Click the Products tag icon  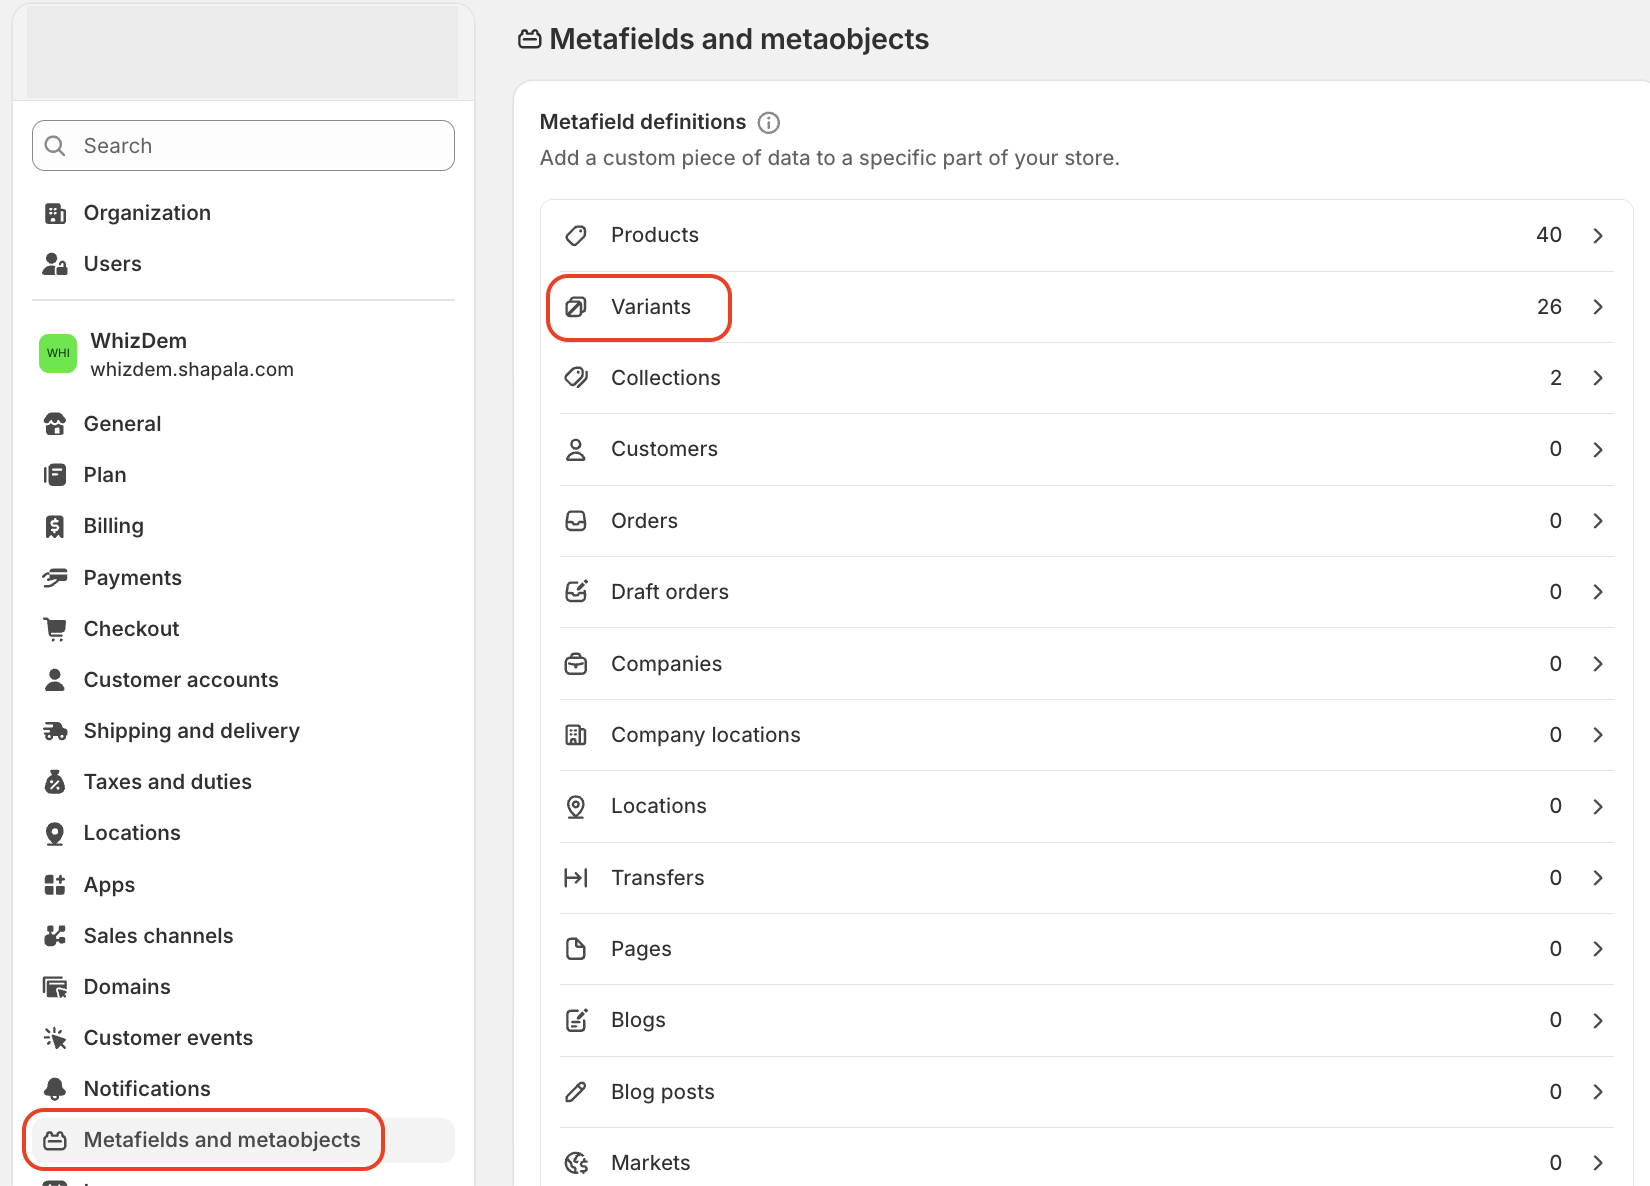point(576,235)
